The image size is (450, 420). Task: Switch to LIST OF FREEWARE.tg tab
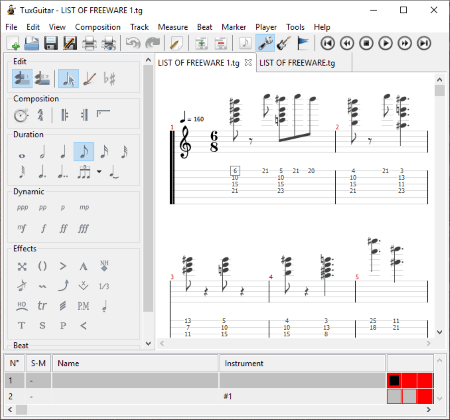pos(297,63)
